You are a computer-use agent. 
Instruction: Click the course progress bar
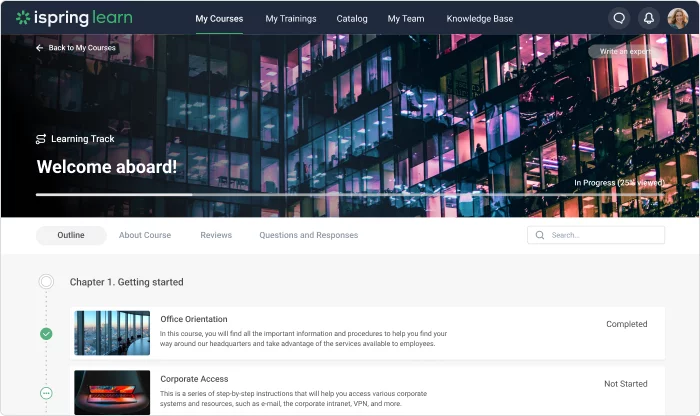point(350,195)
